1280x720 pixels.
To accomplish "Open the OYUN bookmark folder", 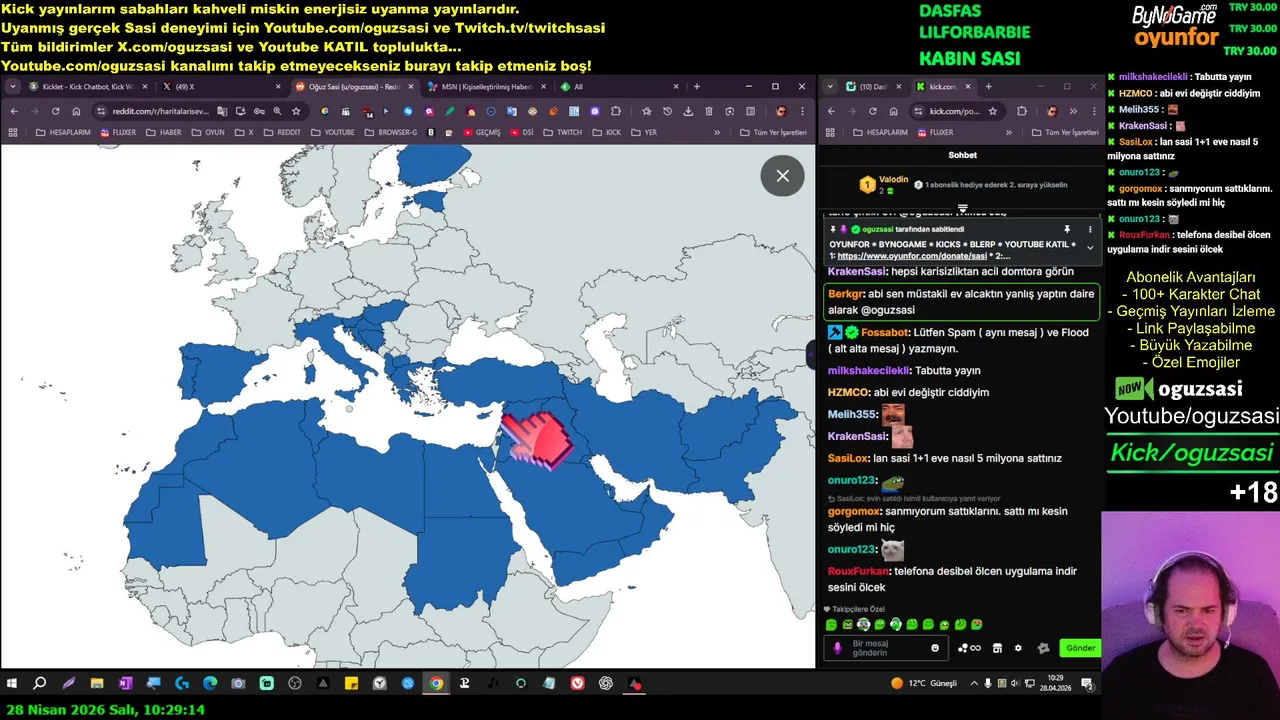I will 208,132.
